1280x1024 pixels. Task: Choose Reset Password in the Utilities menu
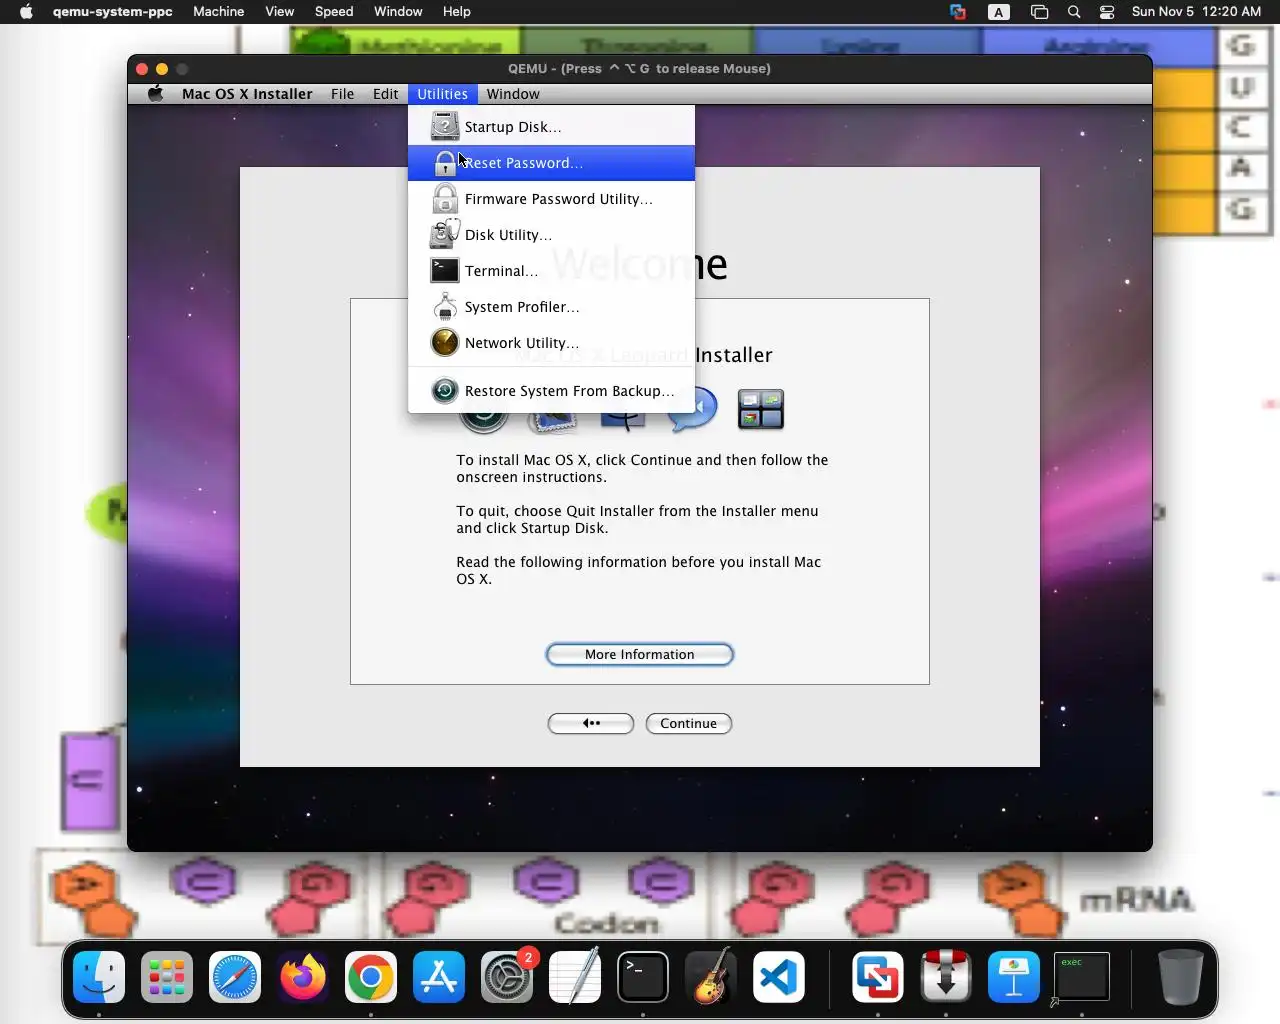click(551, 163)
